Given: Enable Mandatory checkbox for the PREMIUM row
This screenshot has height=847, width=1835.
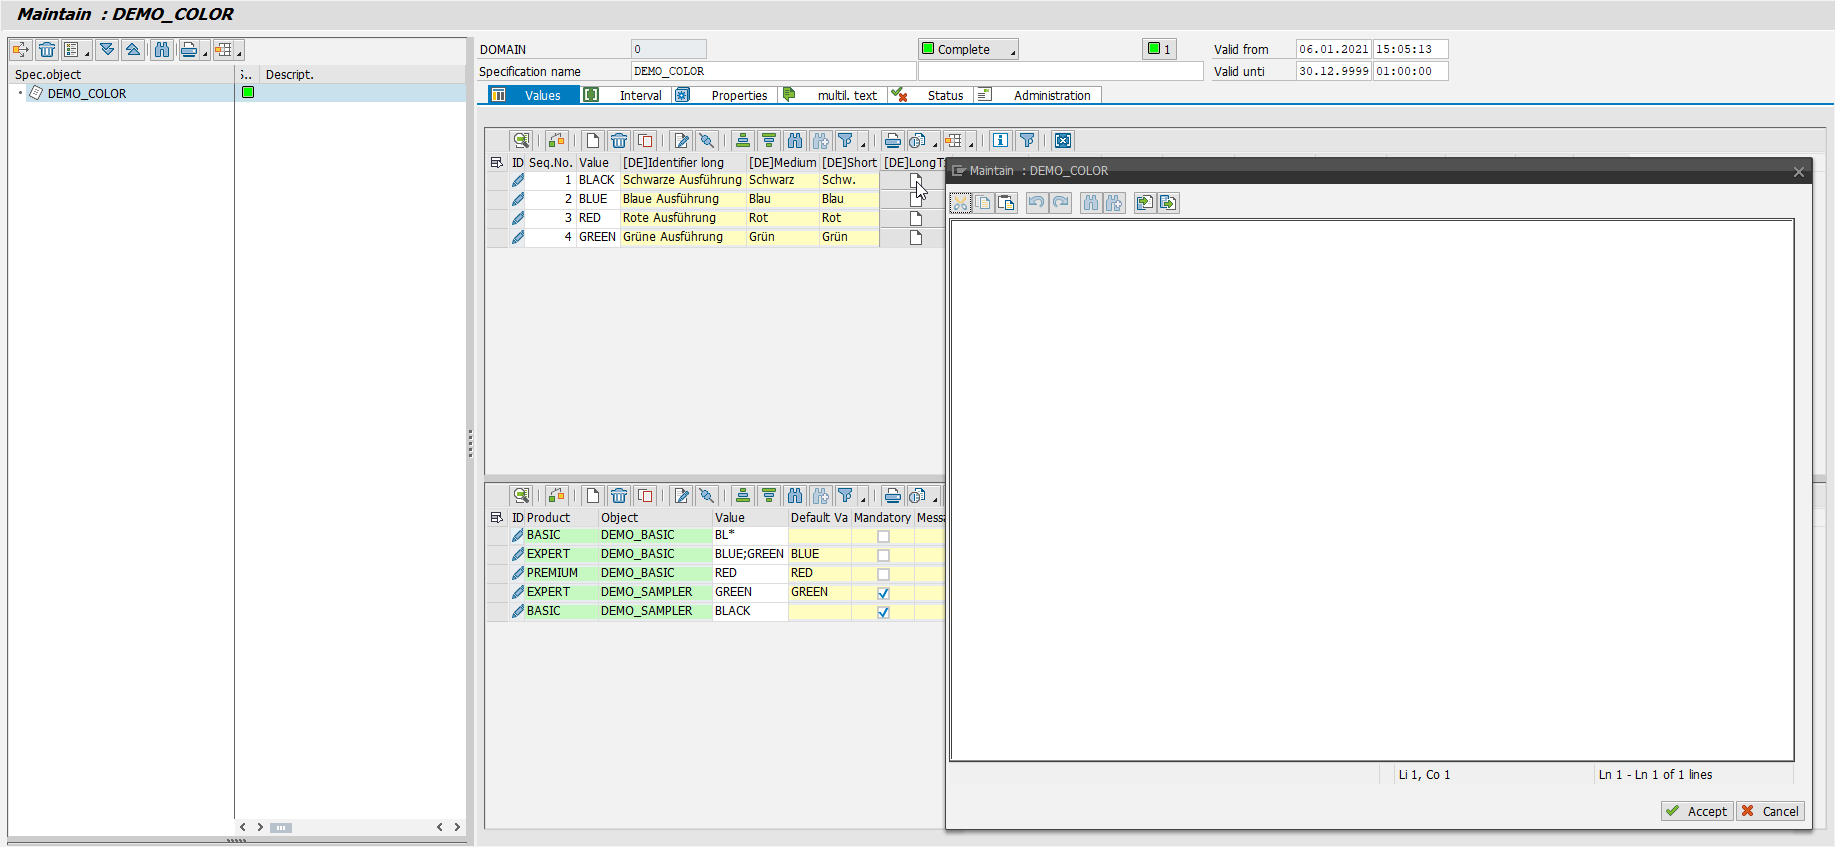Looking at the screenshot, I should pyautogui.click(x=883, y=574).
